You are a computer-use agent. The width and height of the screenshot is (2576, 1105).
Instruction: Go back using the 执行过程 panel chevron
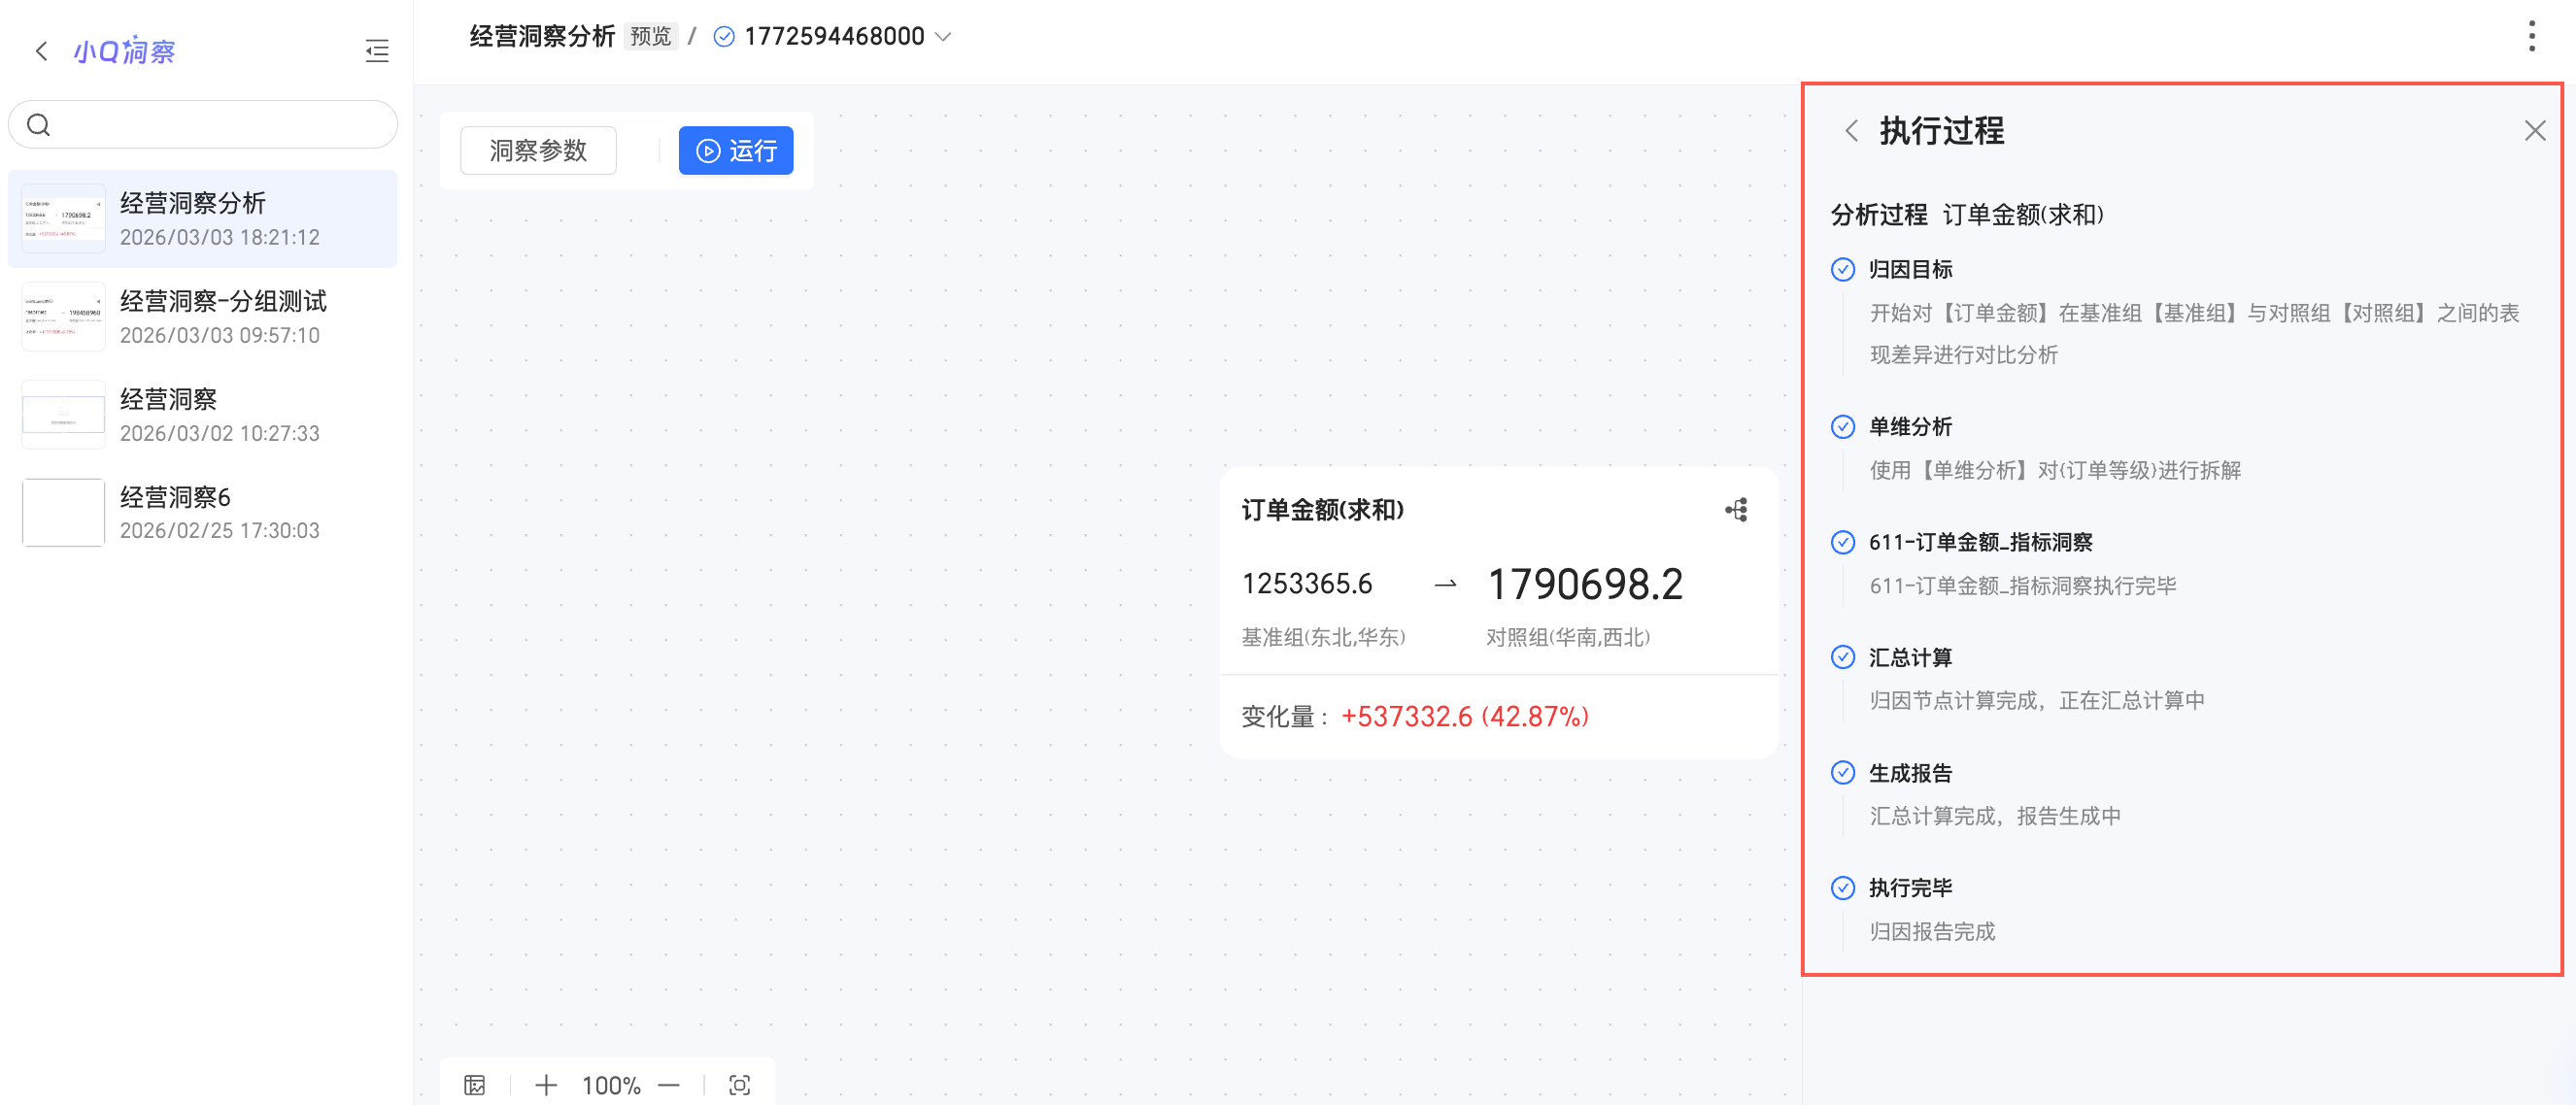click(x=1851, y=131)
